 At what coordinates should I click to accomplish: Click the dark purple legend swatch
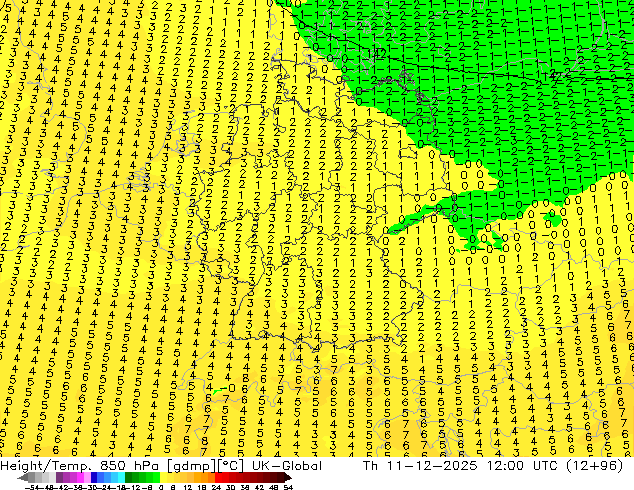point(59,478)
